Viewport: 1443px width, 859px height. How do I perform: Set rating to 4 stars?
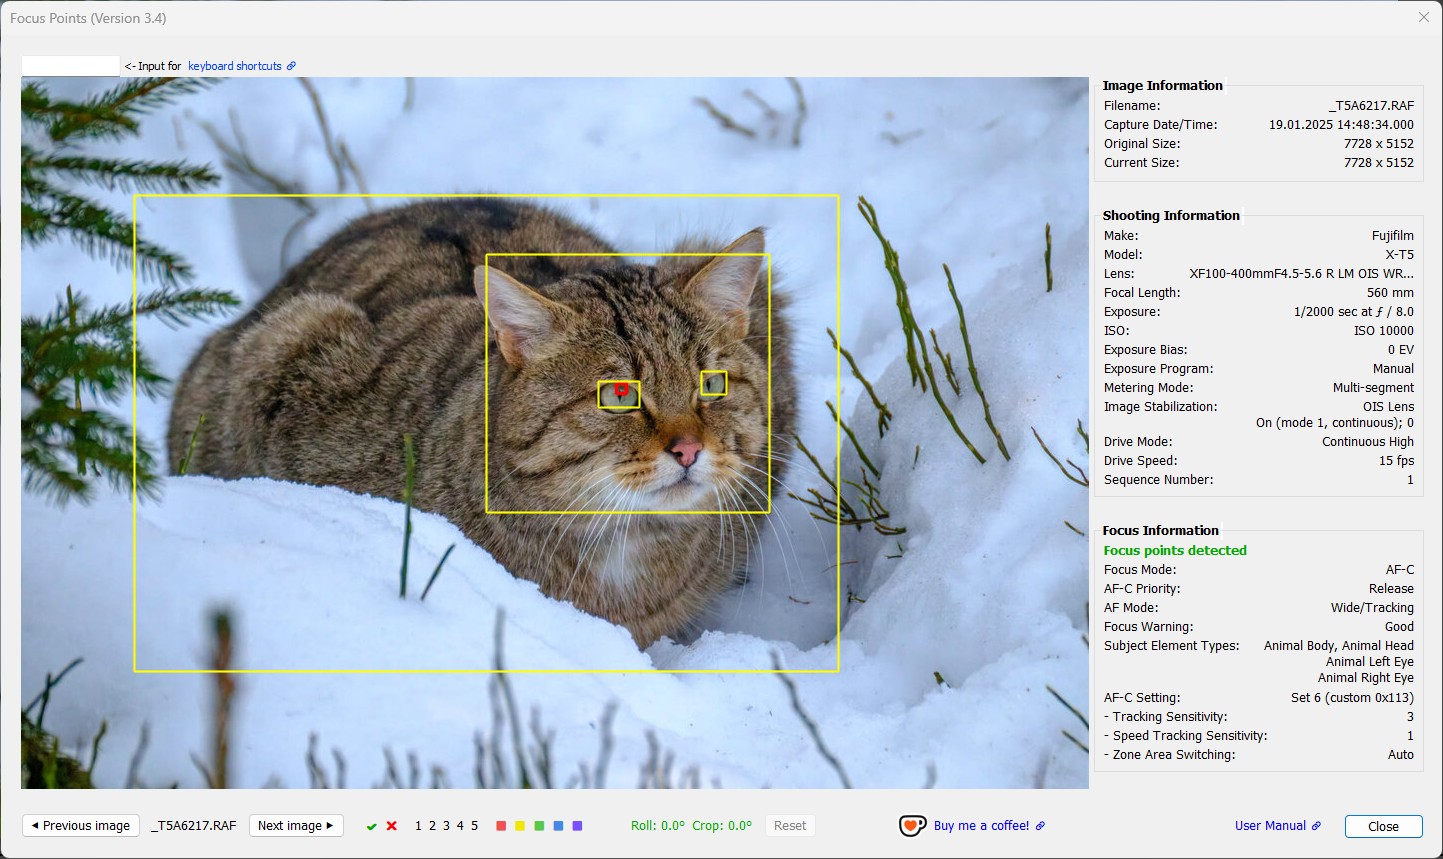(460, 826)
